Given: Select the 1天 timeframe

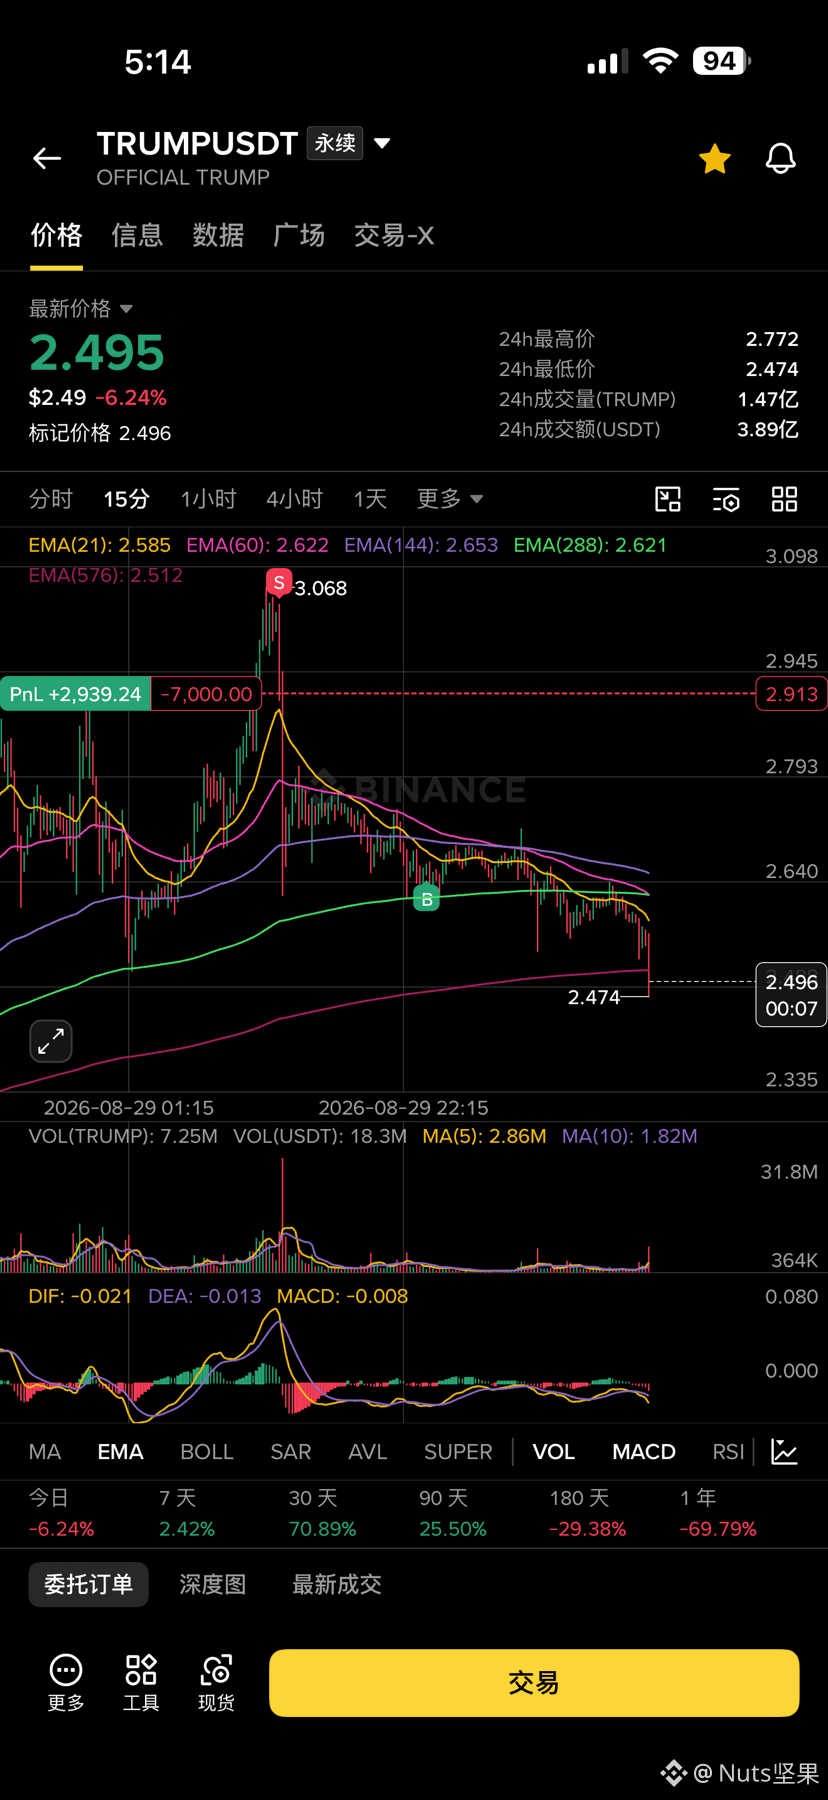Looking at the screenshot, I should coord(370,499).
